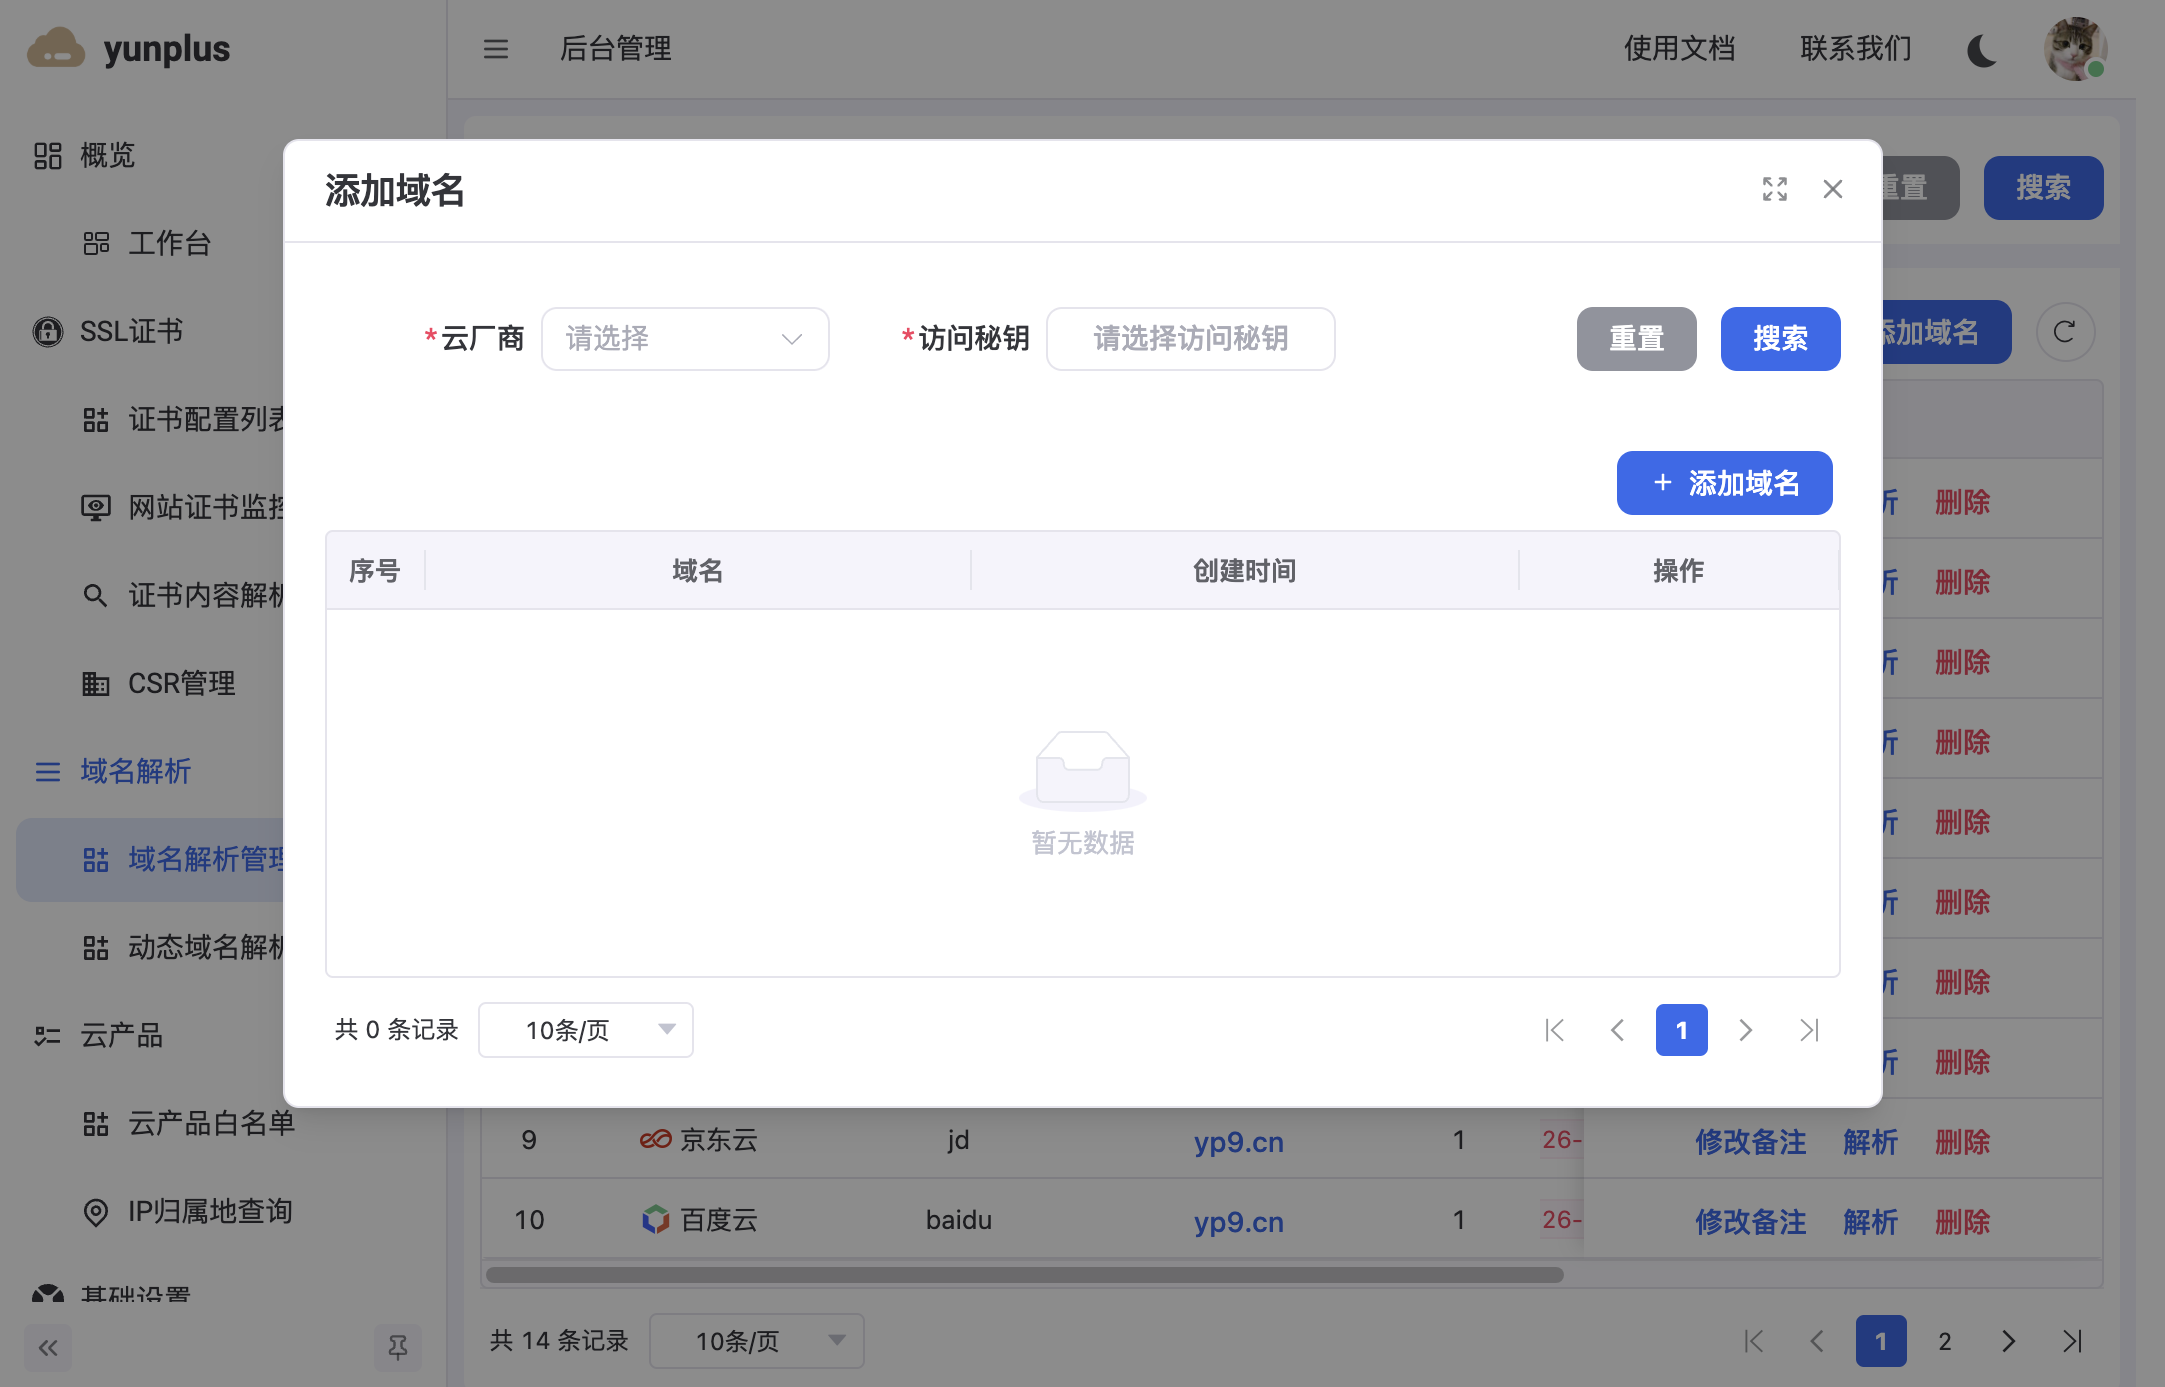2165x1387 pixels.
Task: Go to last page in dialog pagination
Action: (1809, 1030)
